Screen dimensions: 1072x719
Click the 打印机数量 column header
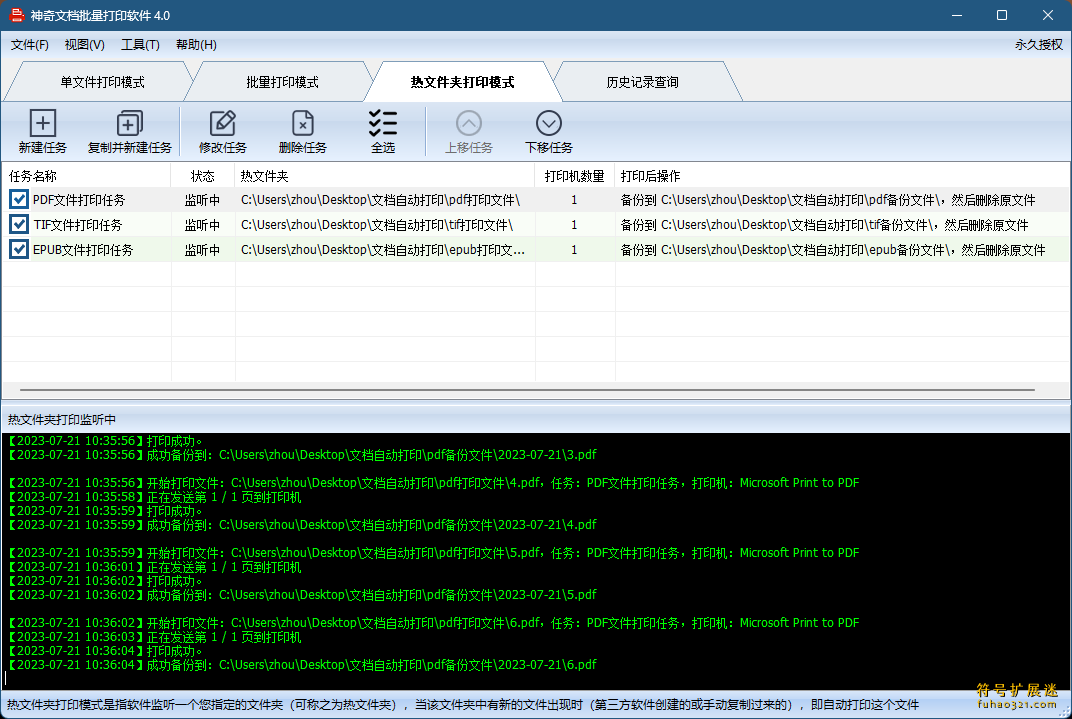(574, 176)
